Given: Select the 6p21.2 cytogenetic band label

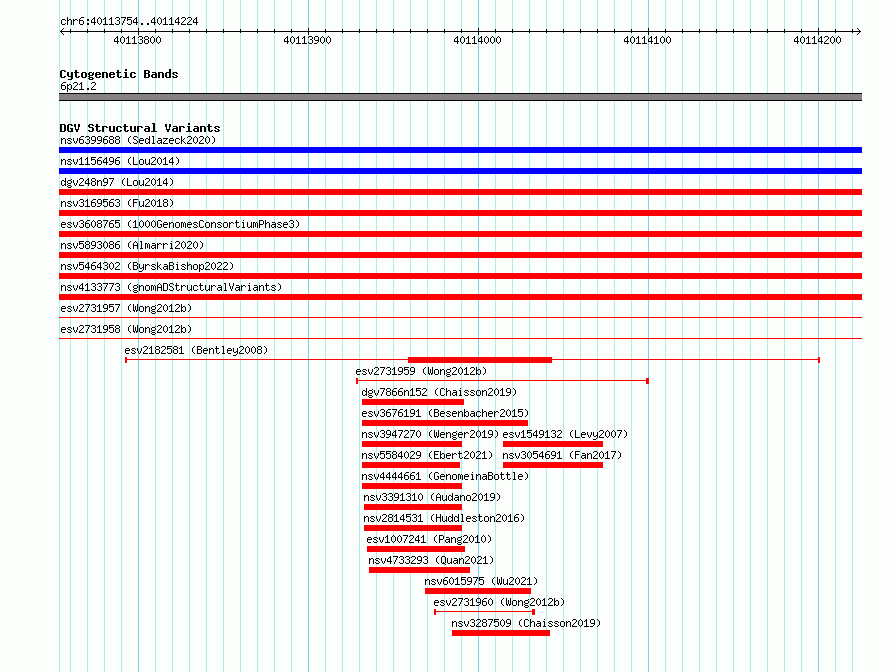Looking at the screenshot, I should click(78, 86).
